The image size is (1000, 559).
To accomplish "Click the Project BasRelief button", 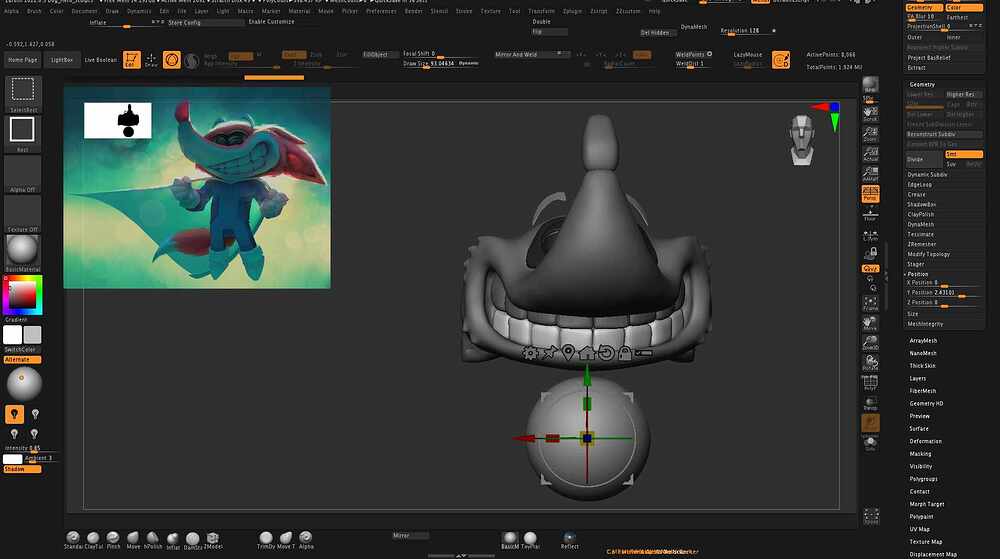I will click(x=944, y=57).
